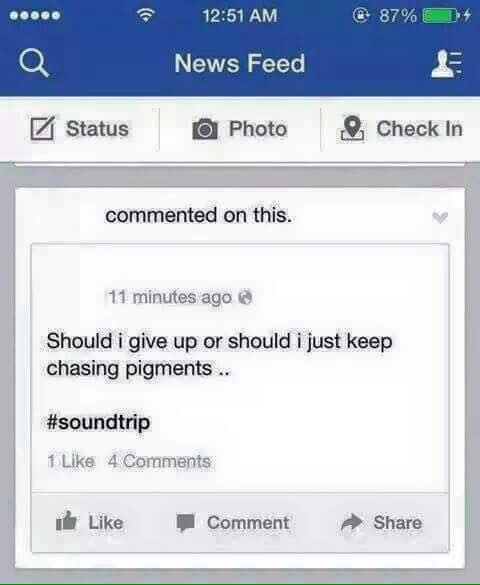Open the 11 minutes ago timestamp
480x585 pixels.
pos(170,297)
